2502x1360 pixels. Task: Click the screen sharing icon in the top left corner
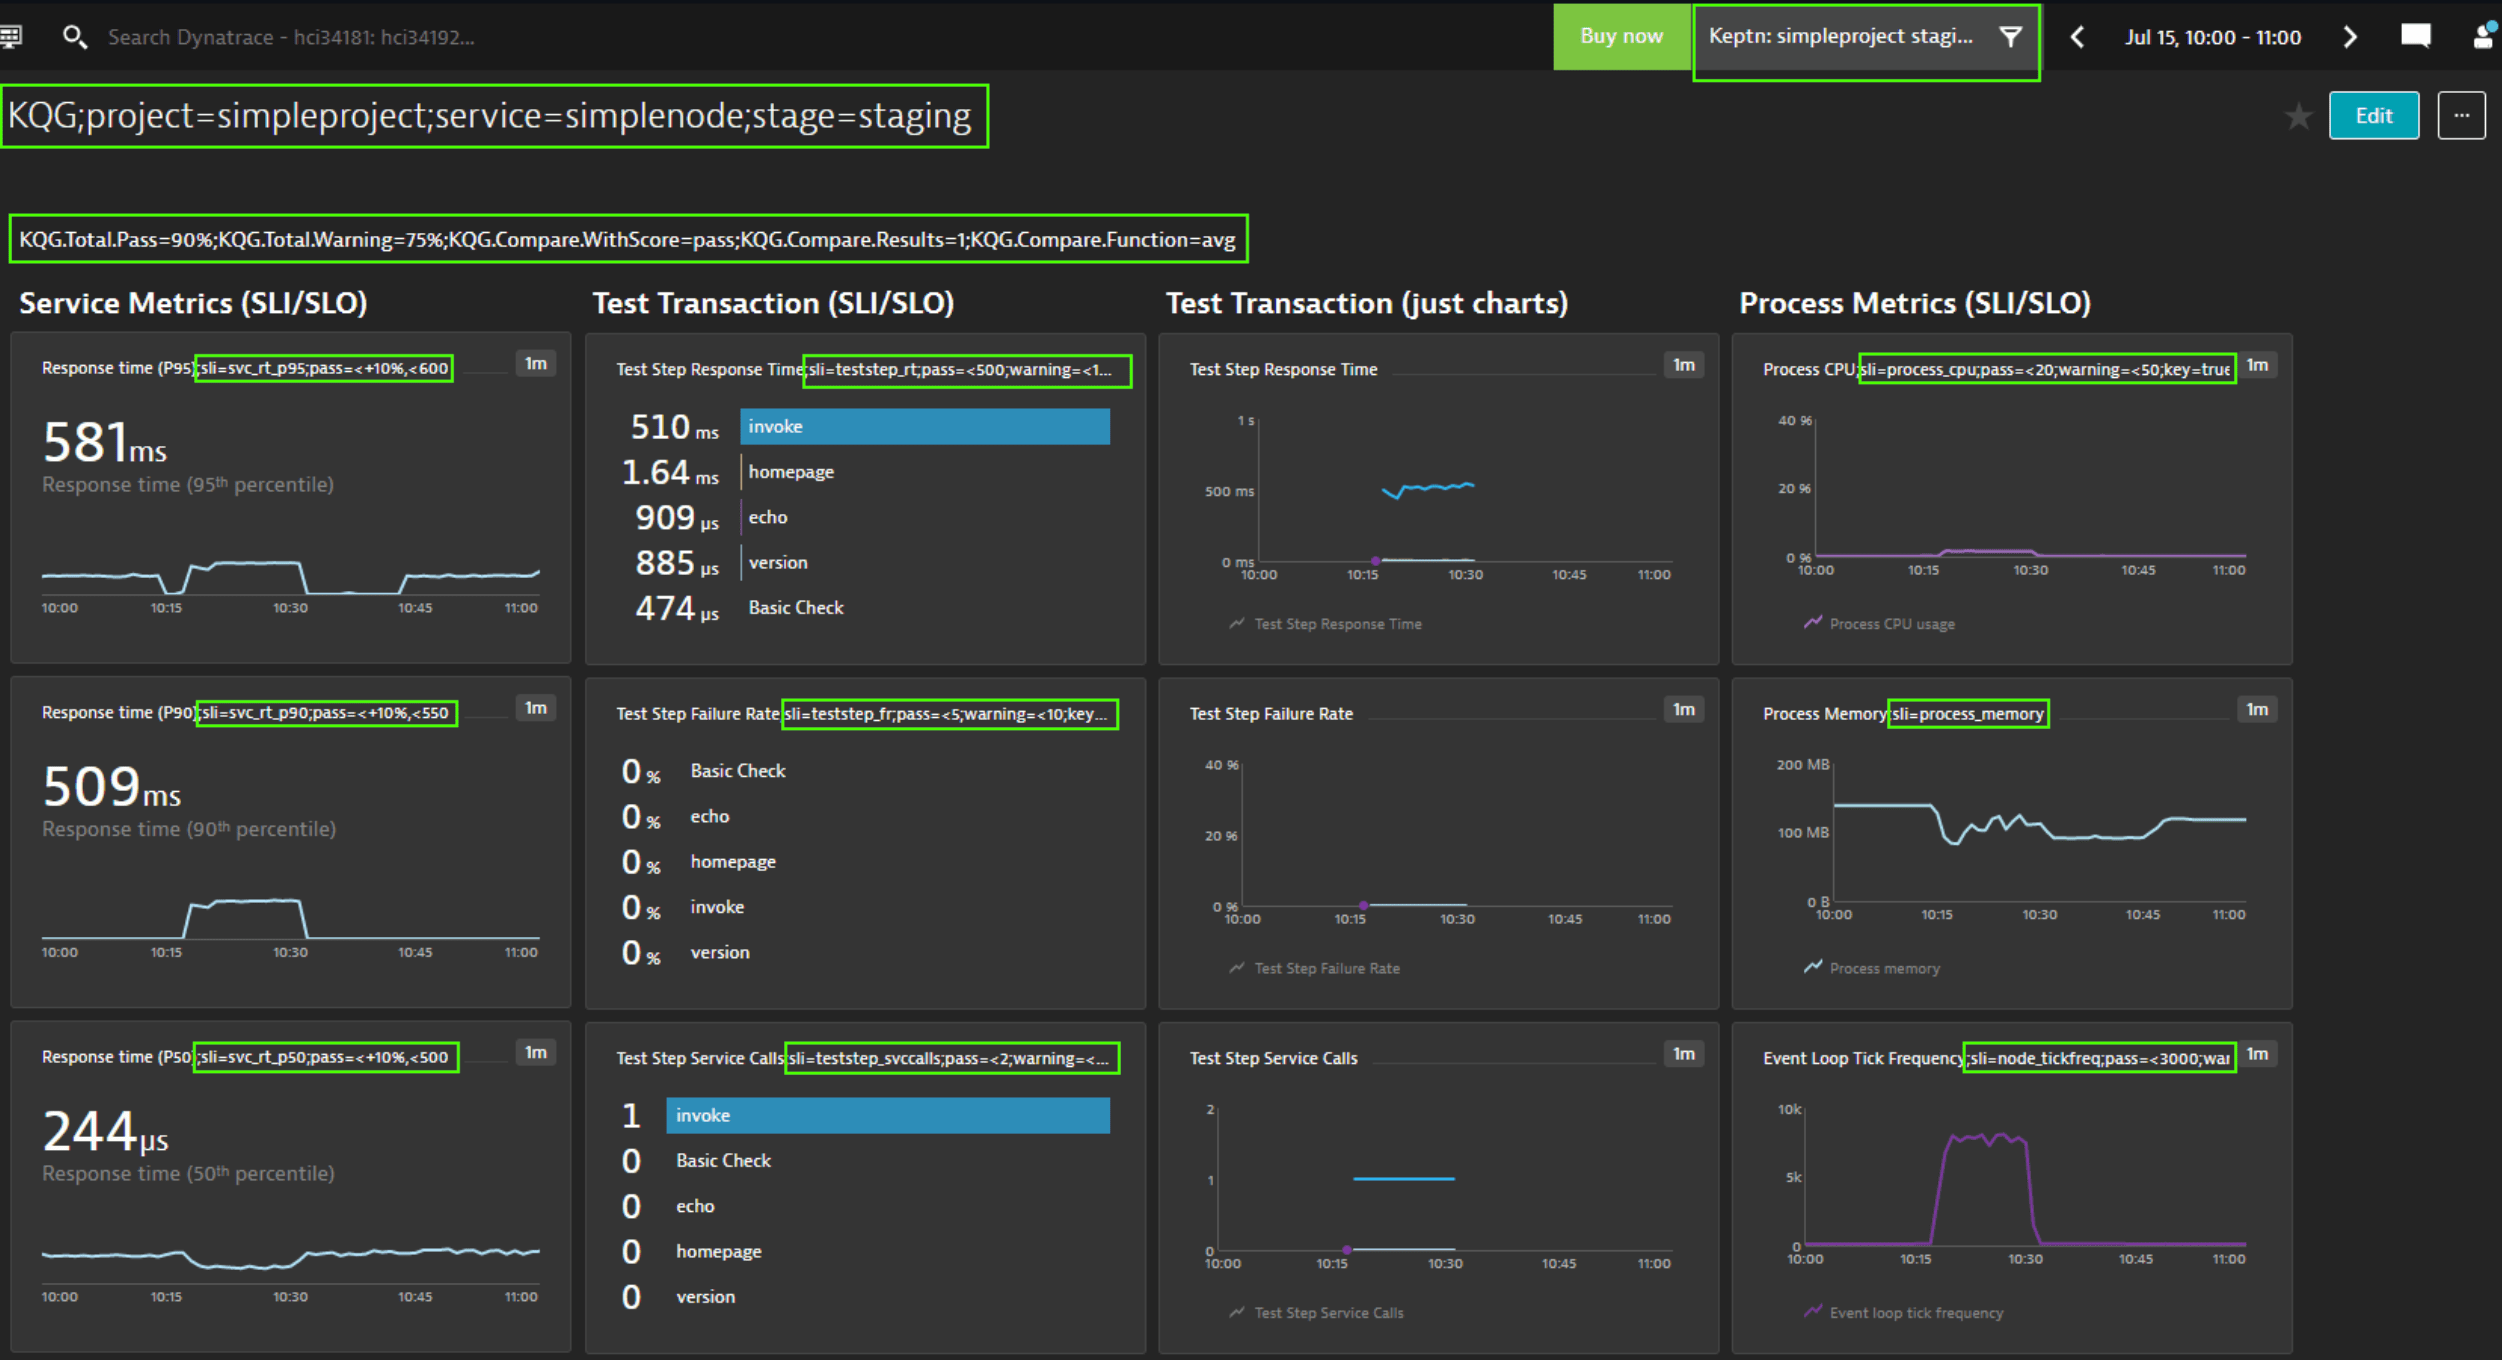[x=12, y=36]
